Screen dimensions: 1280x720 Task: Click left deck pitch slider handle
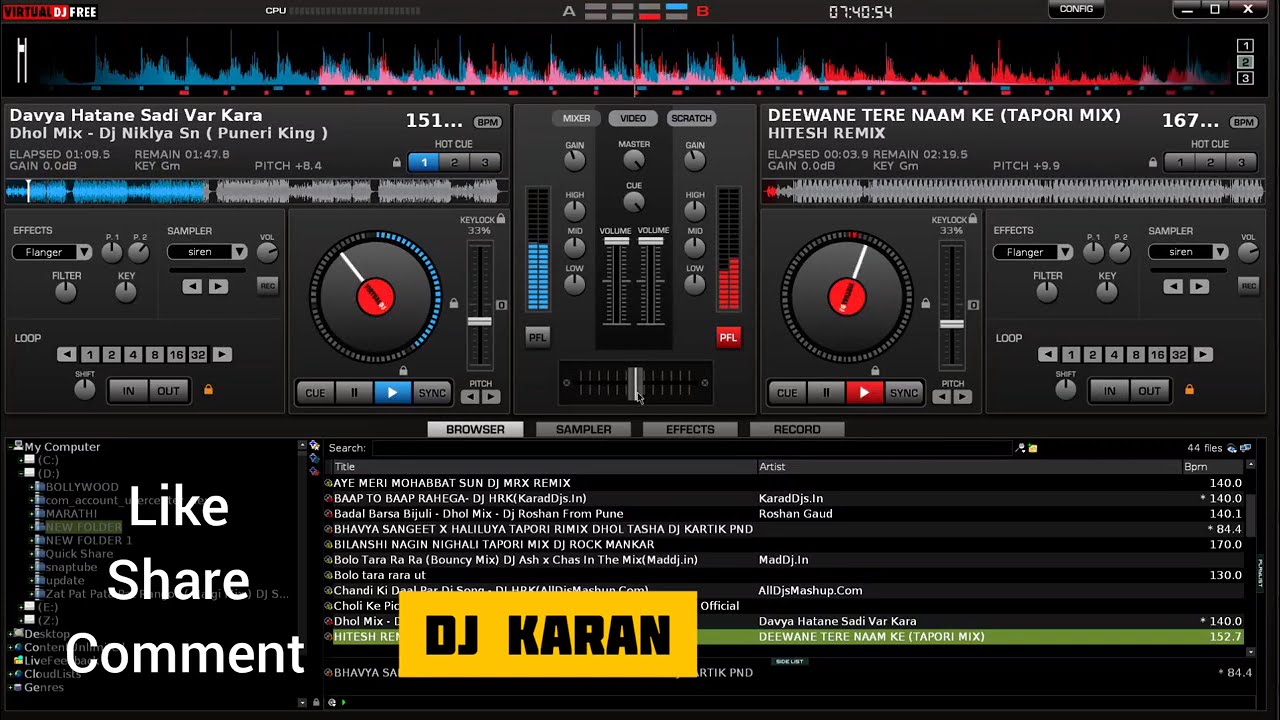point(480,322)
